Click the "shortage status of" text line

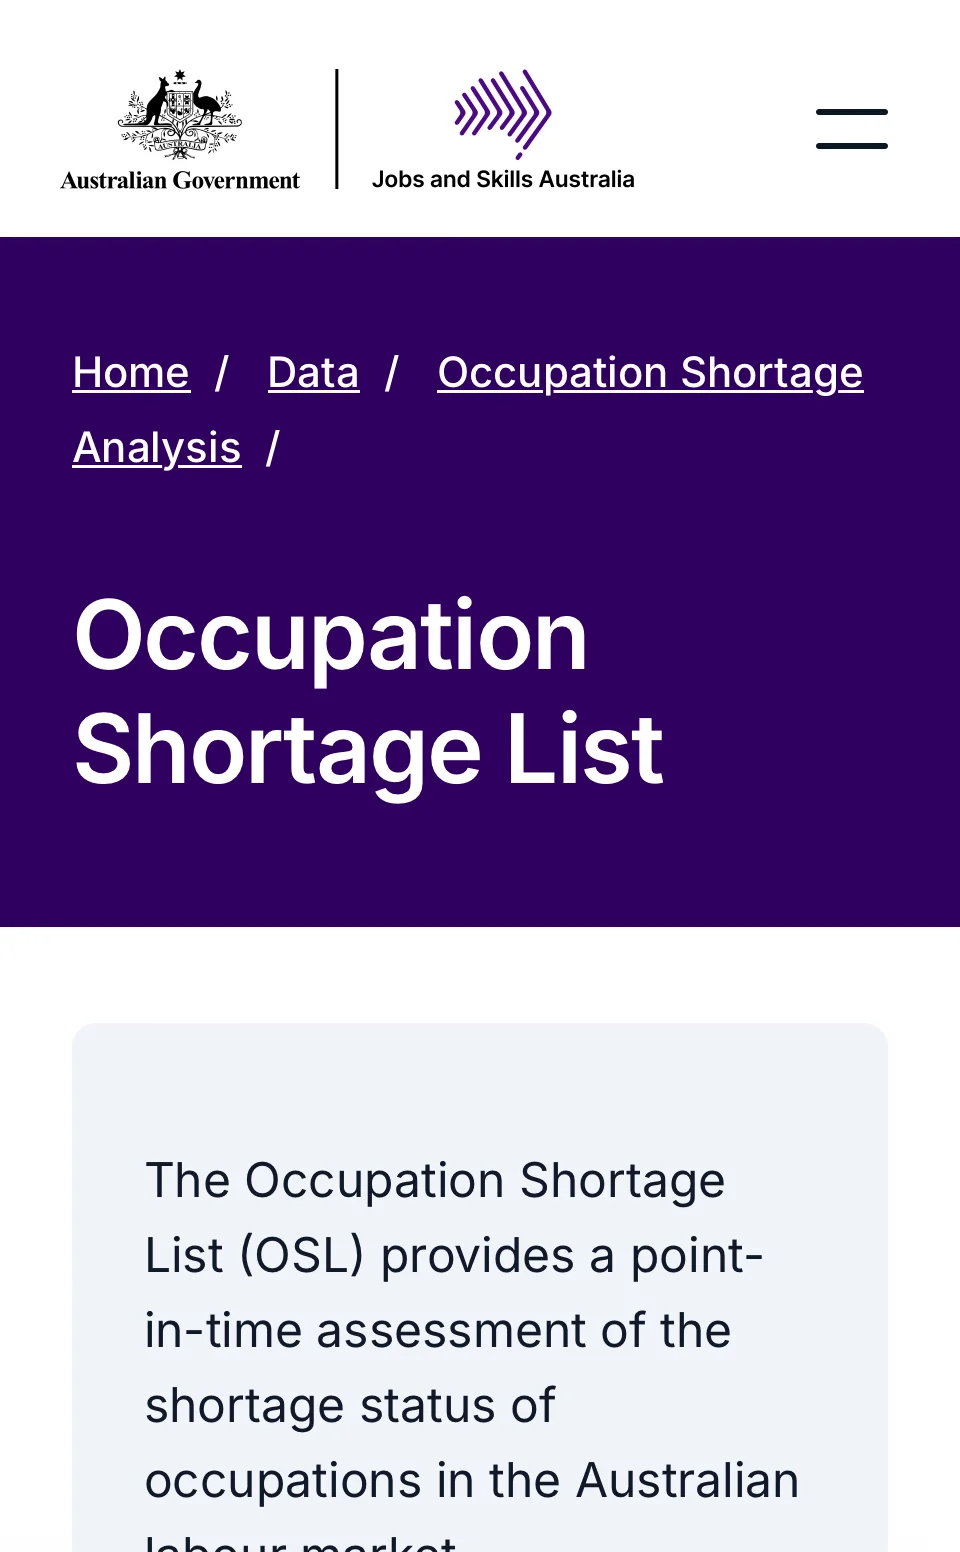click(x=350, y=1406)
